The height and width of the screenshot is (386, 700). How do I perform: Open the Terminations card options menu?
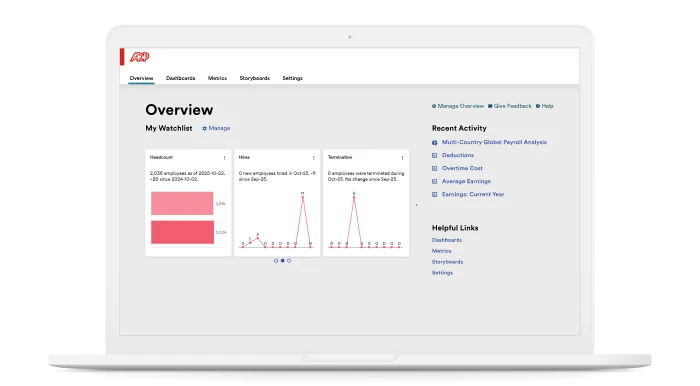(402, 158)
